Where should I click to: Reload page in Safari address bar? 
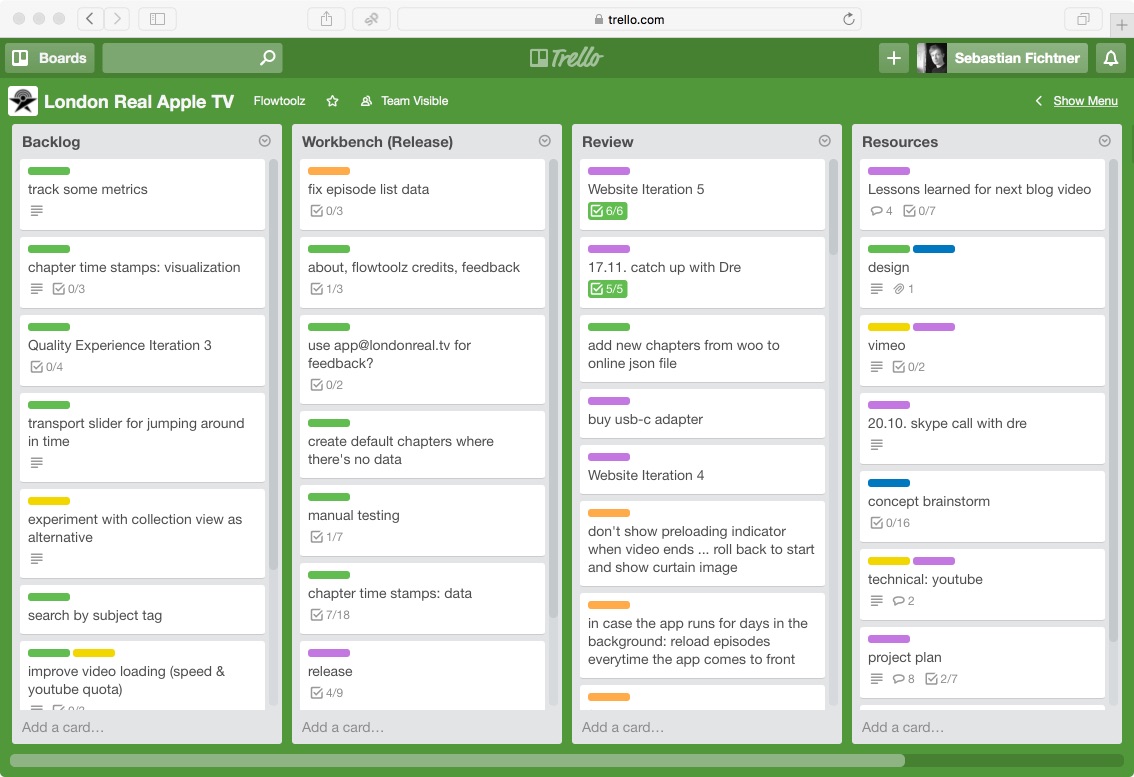tap(849, 20)
